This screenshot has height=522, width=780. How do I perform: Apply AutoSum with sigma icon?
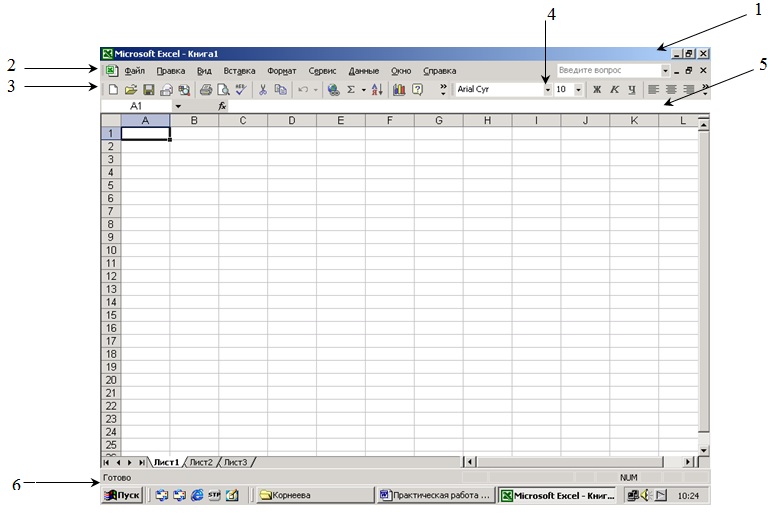click(x=351, y=90)
